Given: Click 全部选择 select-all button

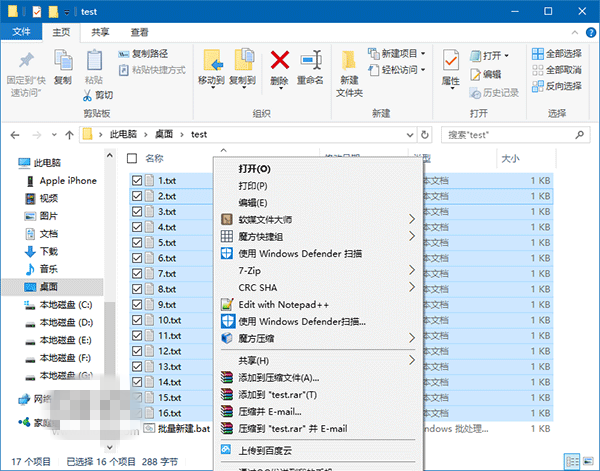Looking at the screenshot, I should tap(563, 53).
